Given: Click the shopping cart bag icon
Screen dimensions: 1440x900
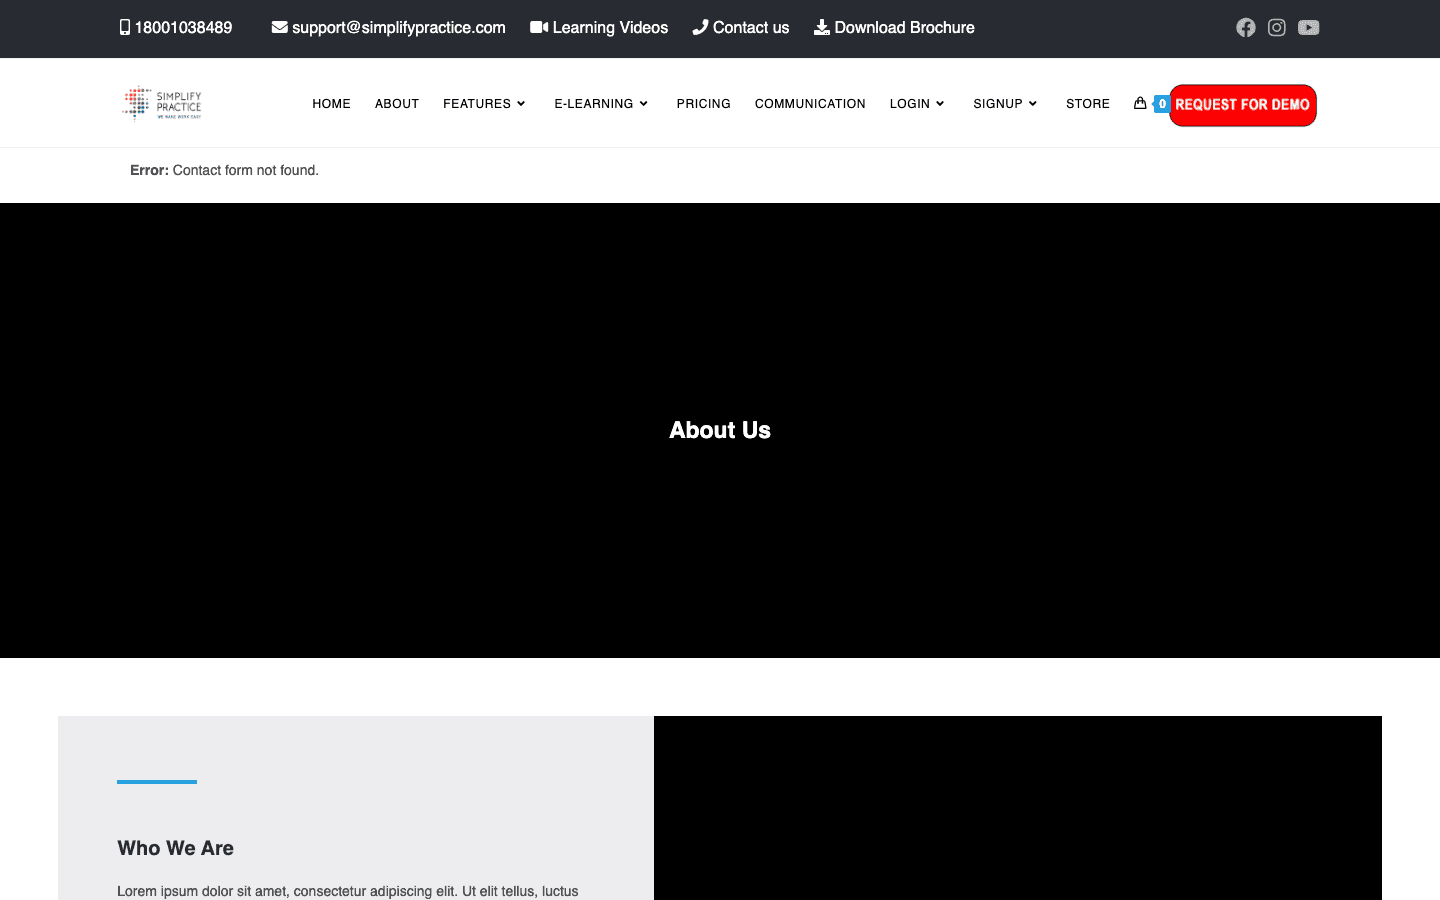Looking at the screenshot, I should (1140, 103).
